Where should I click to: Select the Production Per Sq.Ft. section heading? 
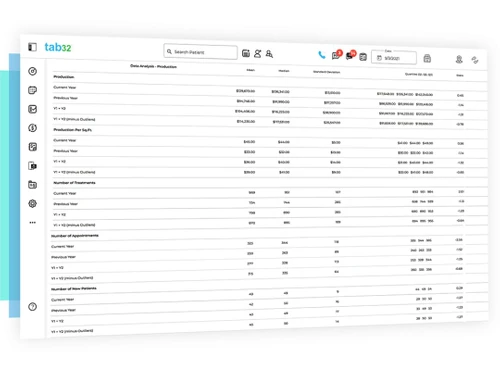click(72, 130)
